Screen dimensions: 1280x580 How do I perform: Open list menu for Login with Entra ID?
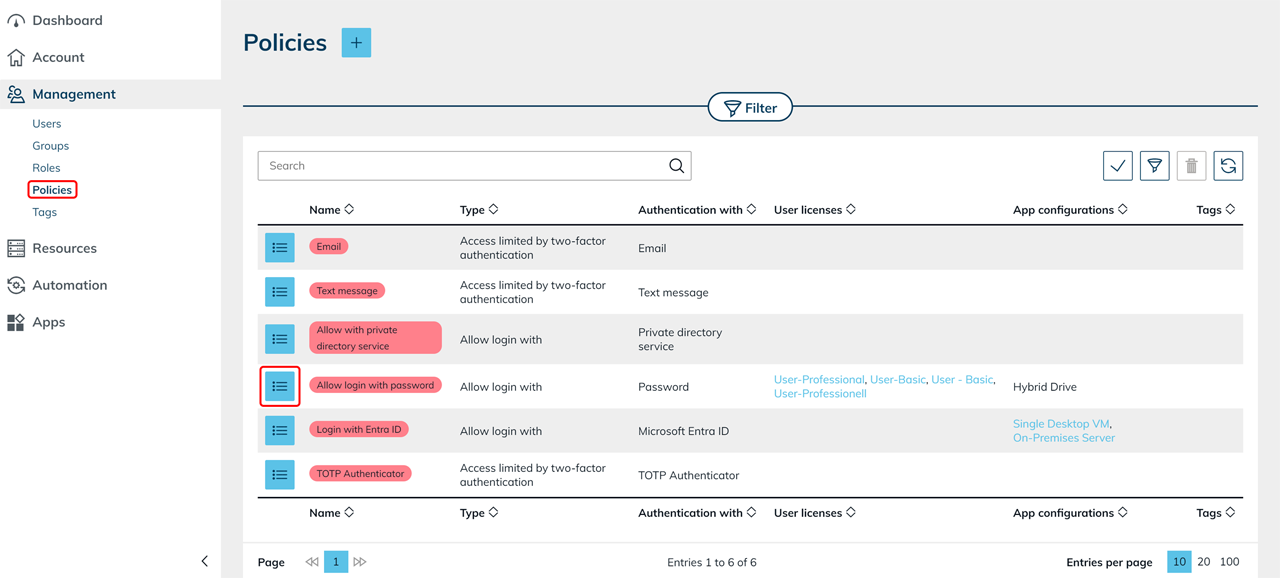280,431
